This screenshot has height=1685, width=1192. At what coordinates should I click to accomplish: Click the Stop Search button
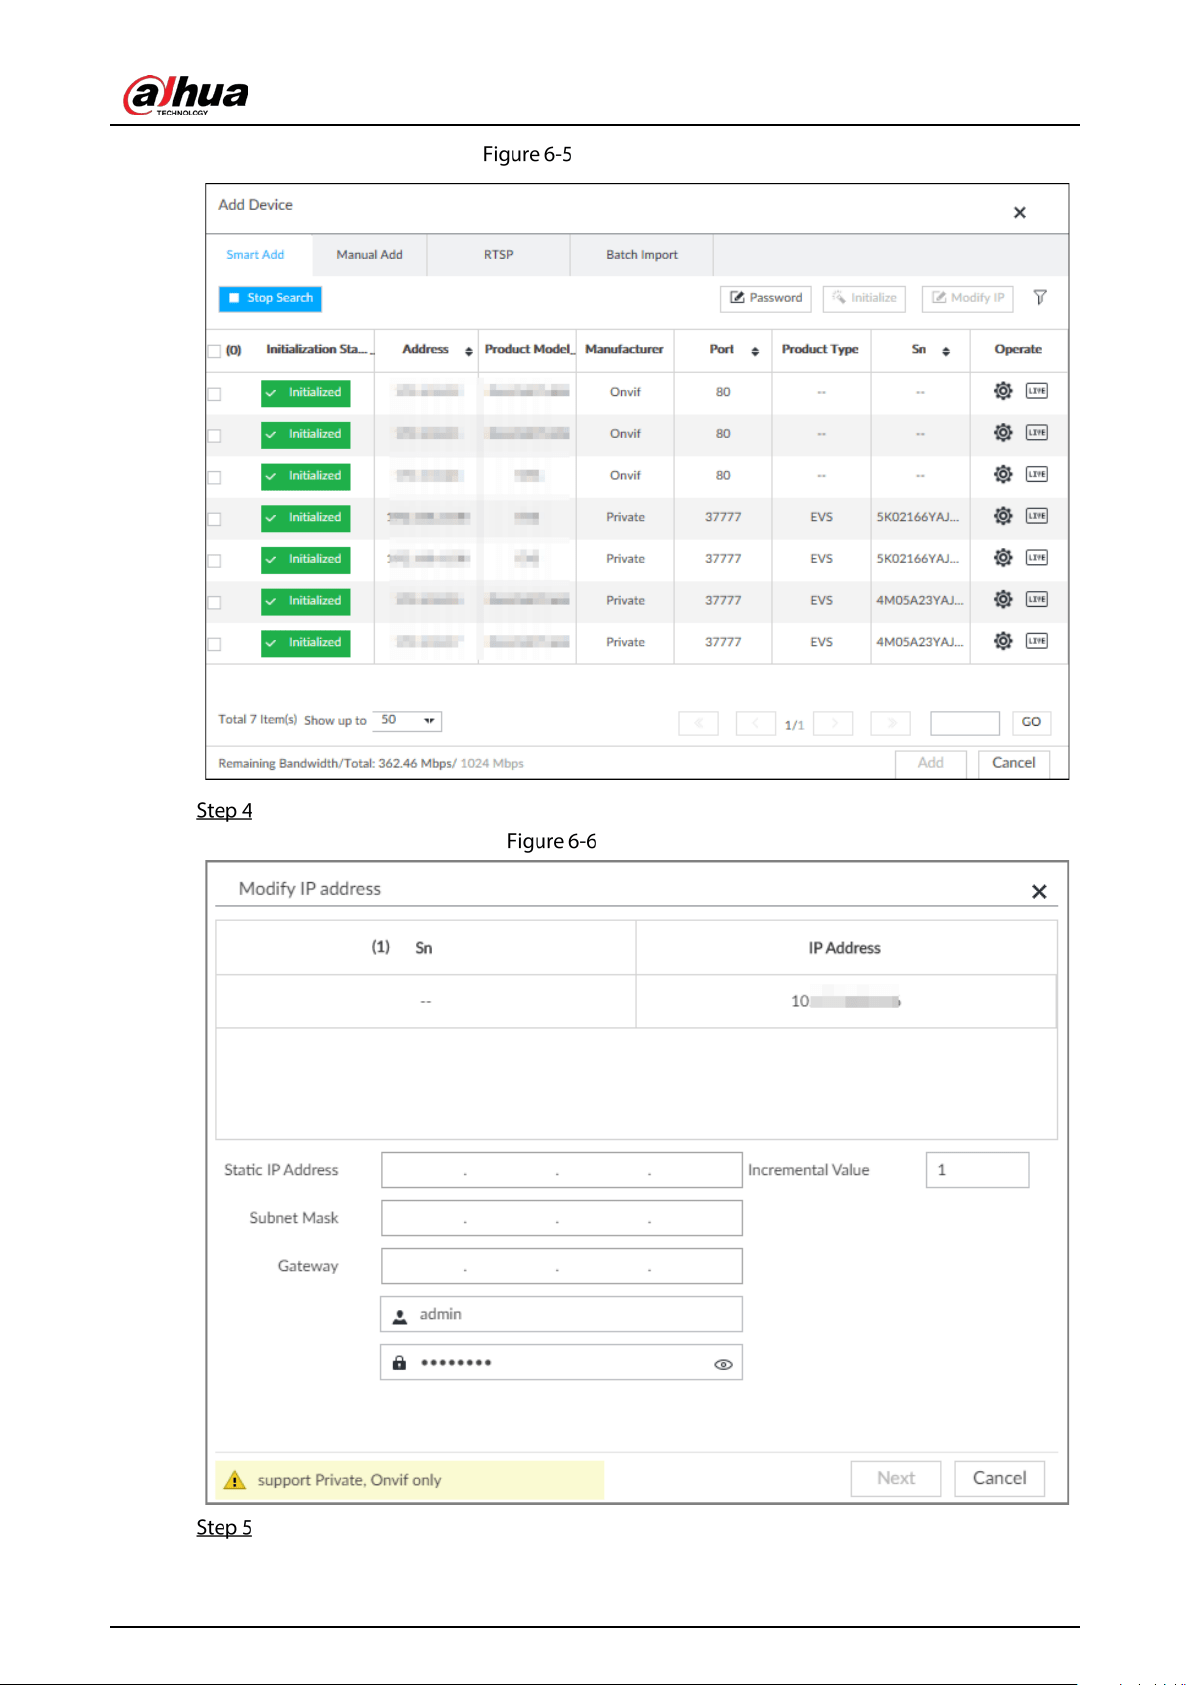click(270, 298)
